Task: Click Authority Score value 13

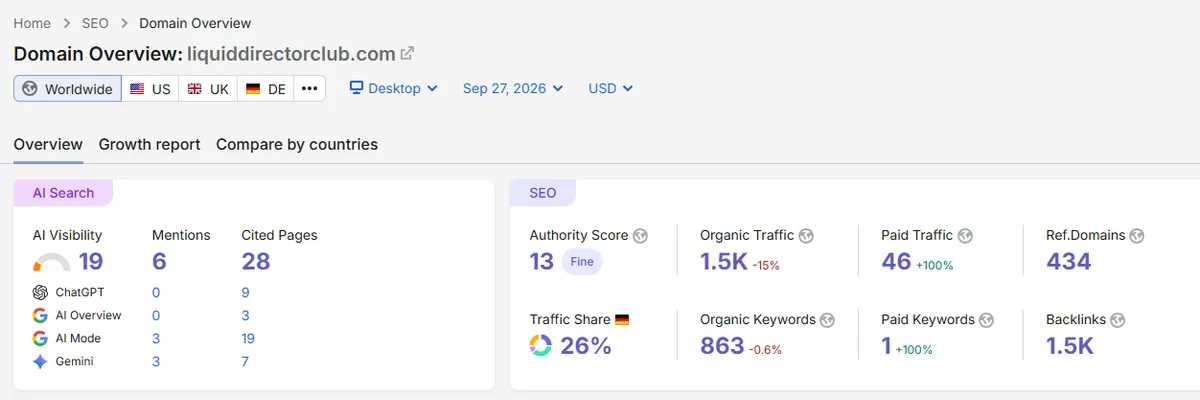Action: point(542,262)
